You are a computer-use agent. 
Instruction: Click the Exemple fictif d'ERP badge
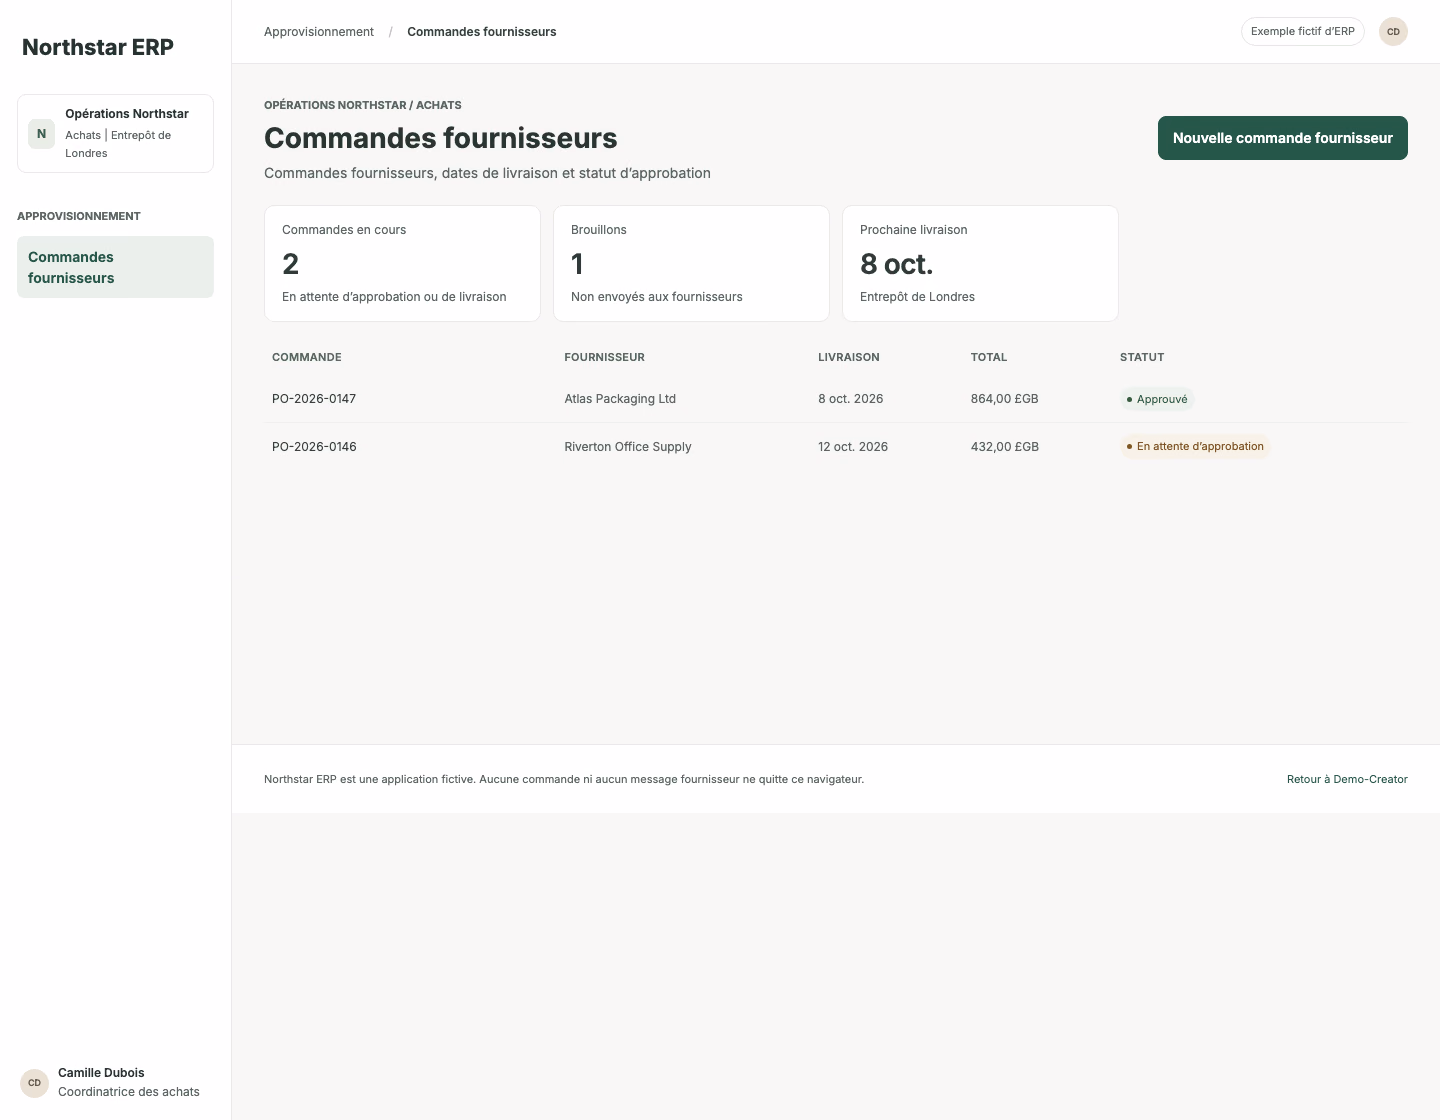point(1302,32)
